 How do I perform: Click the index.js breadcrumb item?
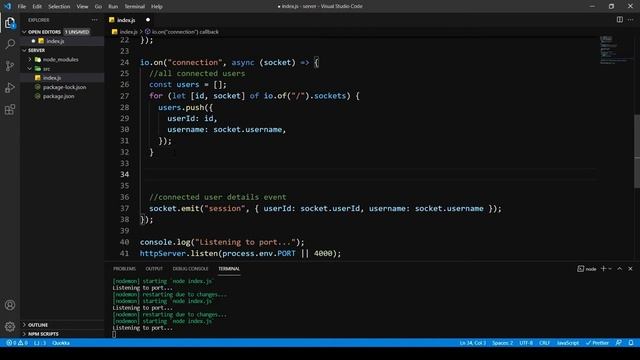coord(128,31)
